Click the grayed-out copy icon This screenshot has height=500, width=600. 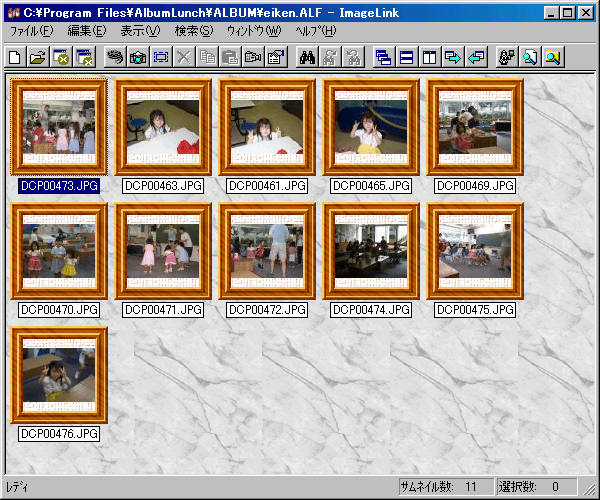tap(207, 58)
